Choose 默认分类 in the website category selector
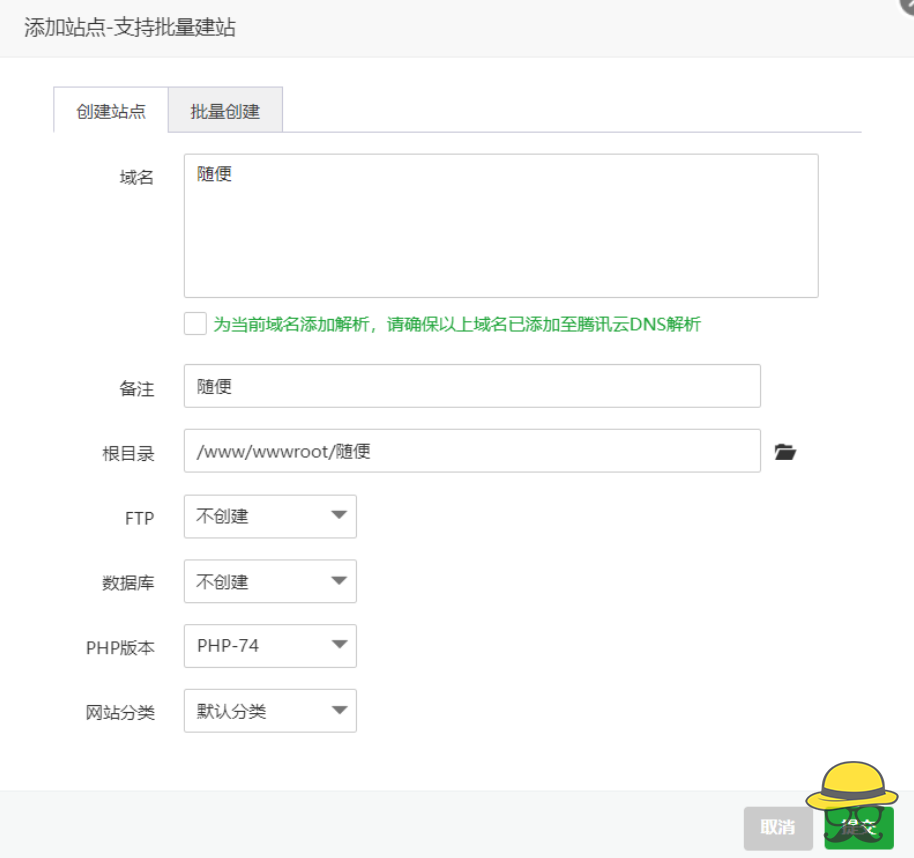The height and width of the screenshot is (858, 914). (x=260, y=711)
